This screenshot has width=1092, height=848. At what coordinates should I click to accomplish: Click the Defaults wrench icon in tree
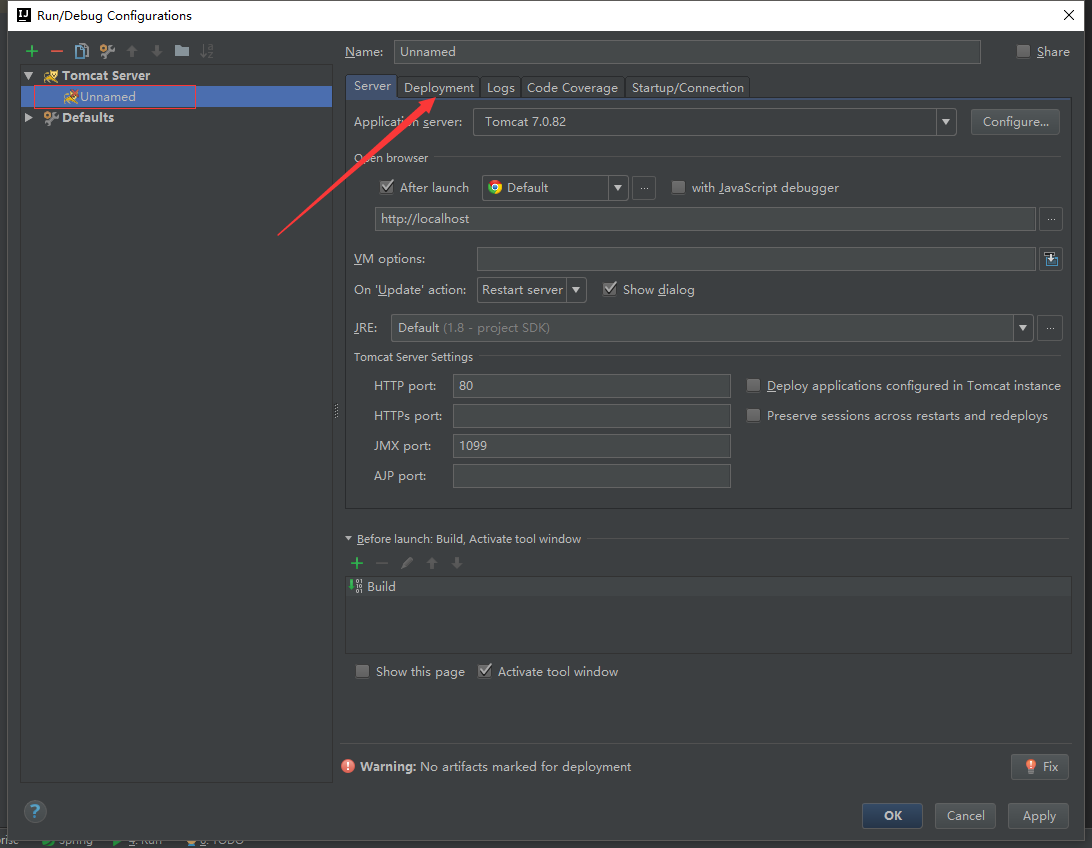(51, 118)
